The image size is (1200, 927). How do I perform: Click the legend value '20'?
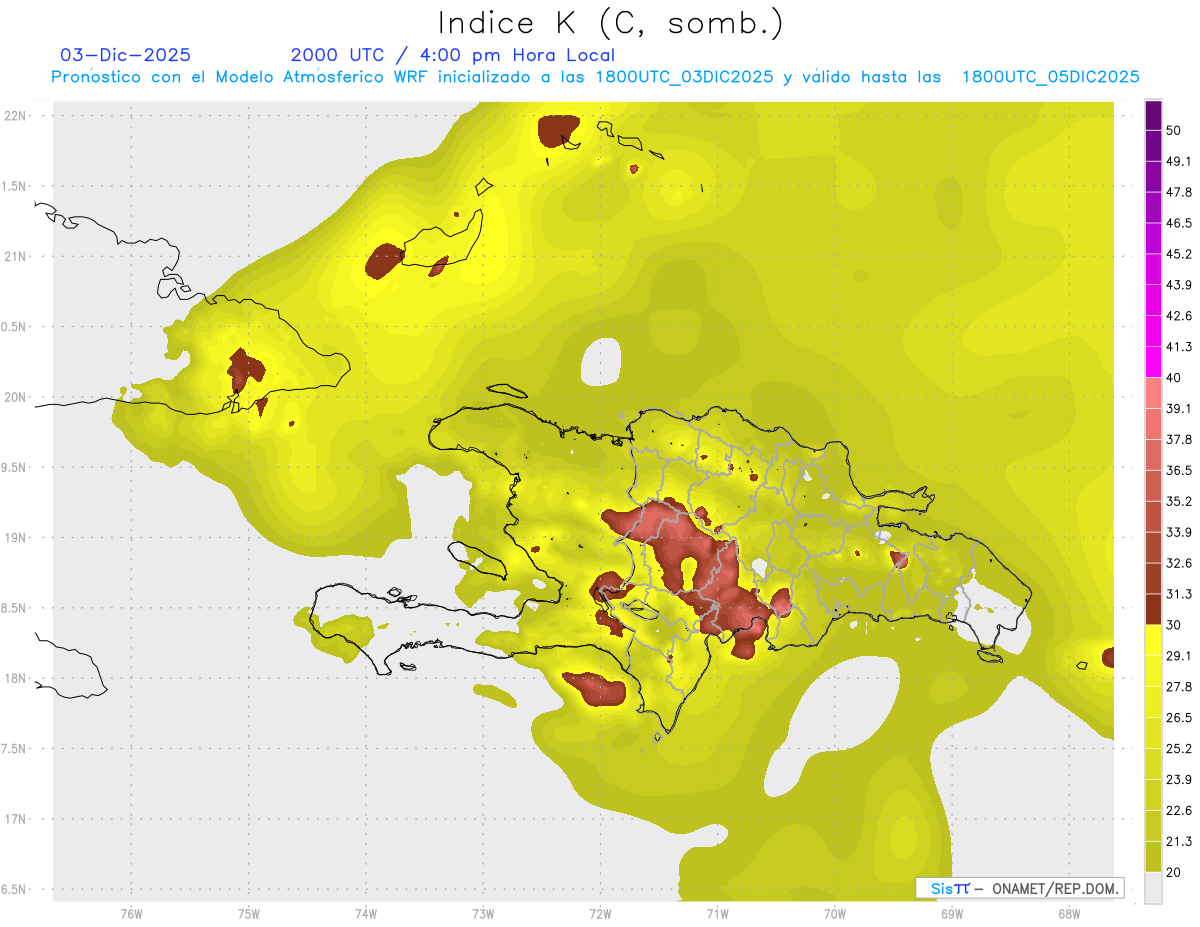[1174, 873]
